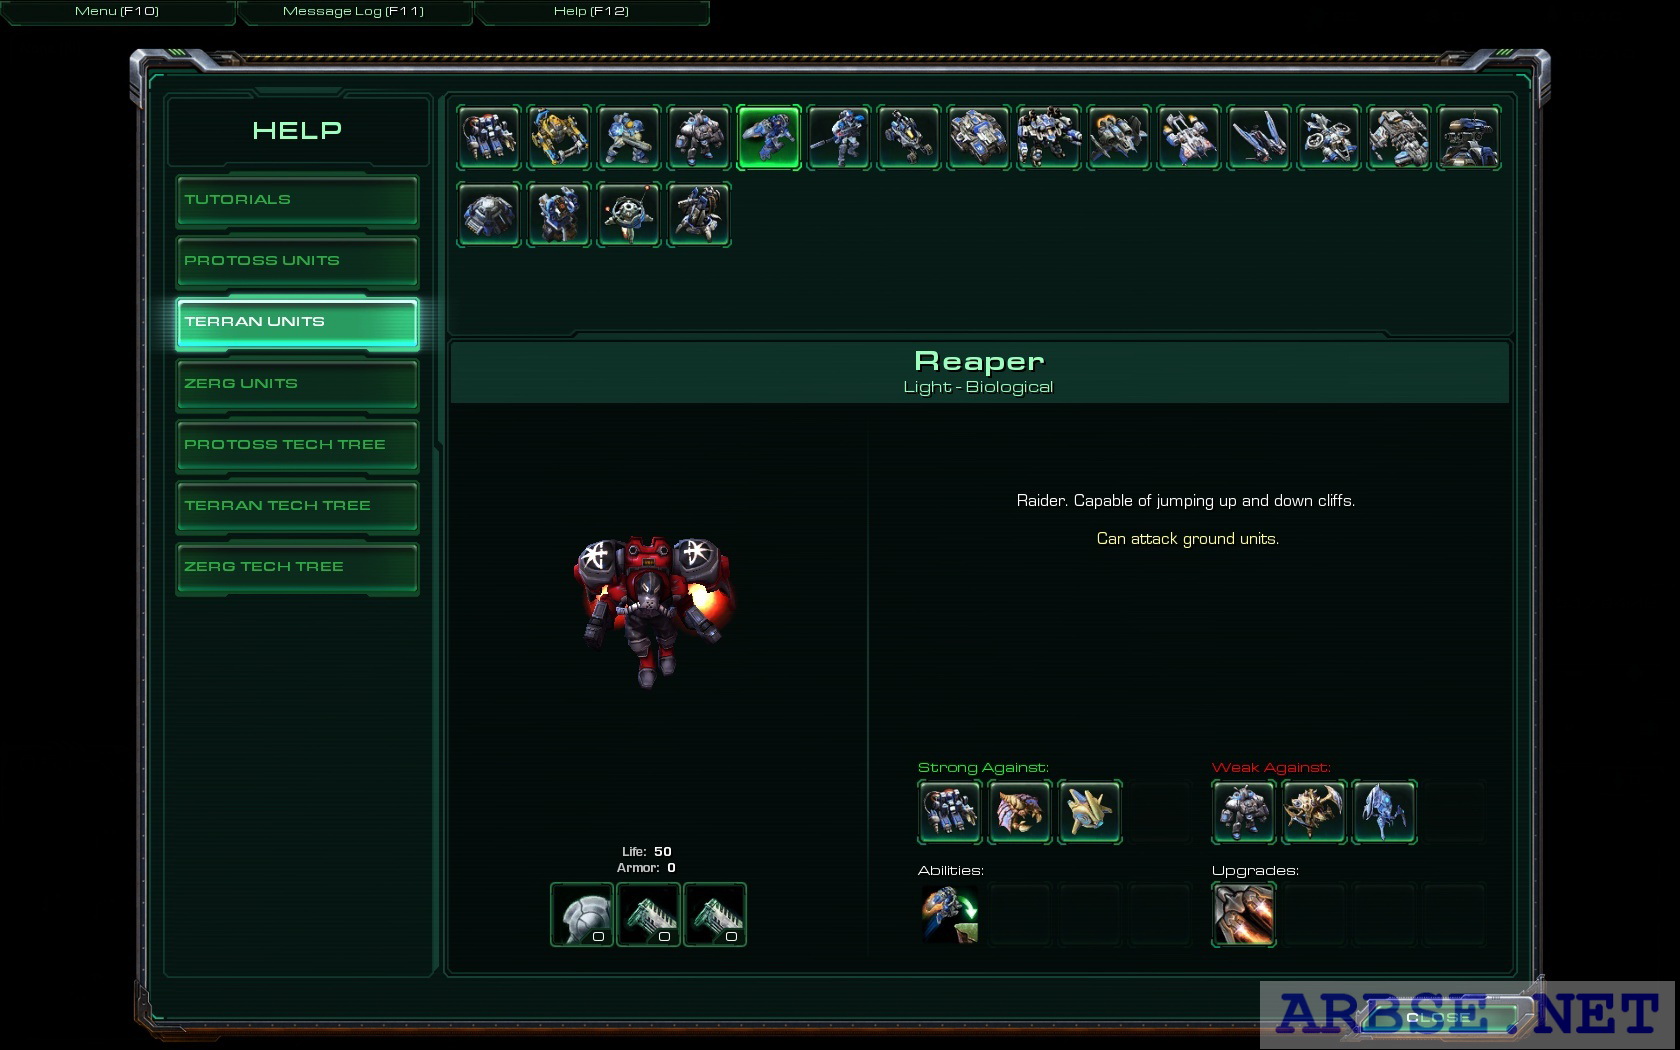Screen dimensions: 1680x1050
Task: Click the weapon icon next to the armor icon
Action: (648, 914)
